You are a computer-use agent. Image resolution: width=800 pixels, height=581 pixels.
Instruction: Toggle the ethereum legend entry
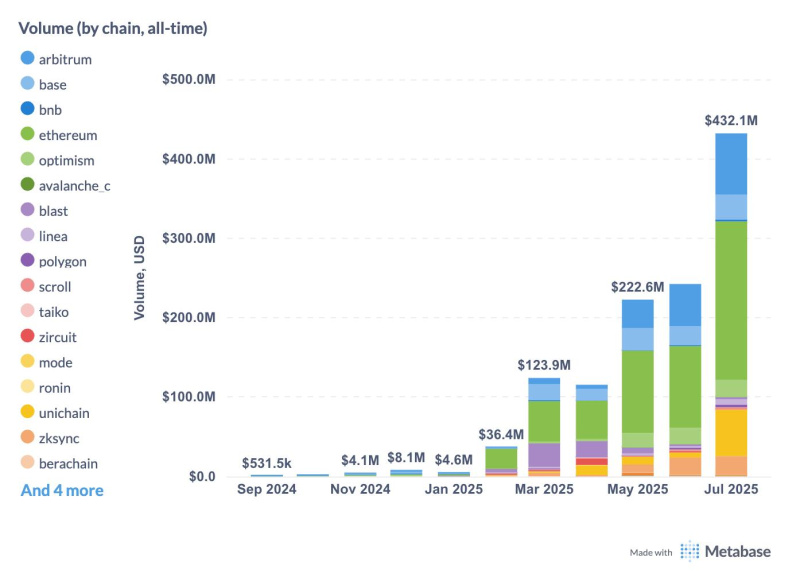pyautogui.click(x=67, y=135)
